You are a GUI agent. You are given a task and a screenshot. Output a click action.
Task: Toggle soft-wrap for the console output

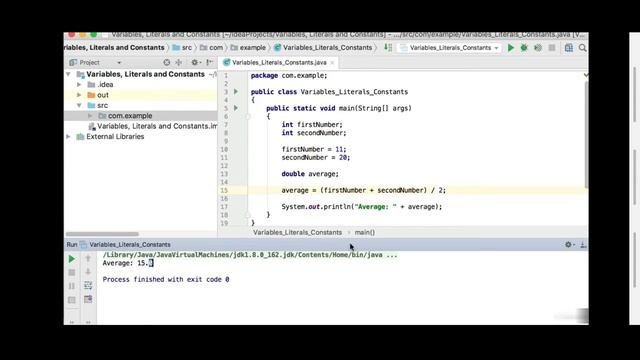click(x=88, y=285)
